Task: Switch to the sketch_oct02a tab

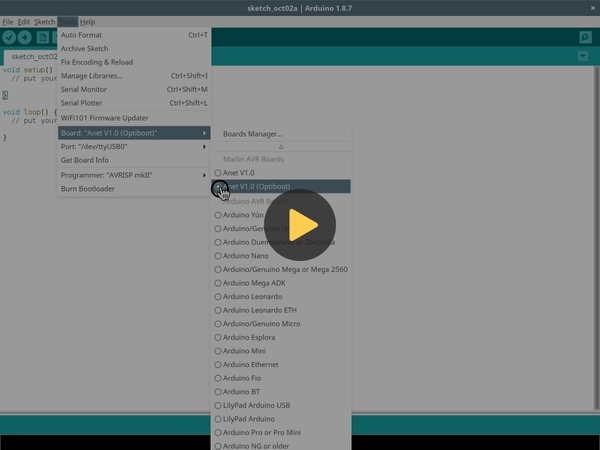Action: 31,57
